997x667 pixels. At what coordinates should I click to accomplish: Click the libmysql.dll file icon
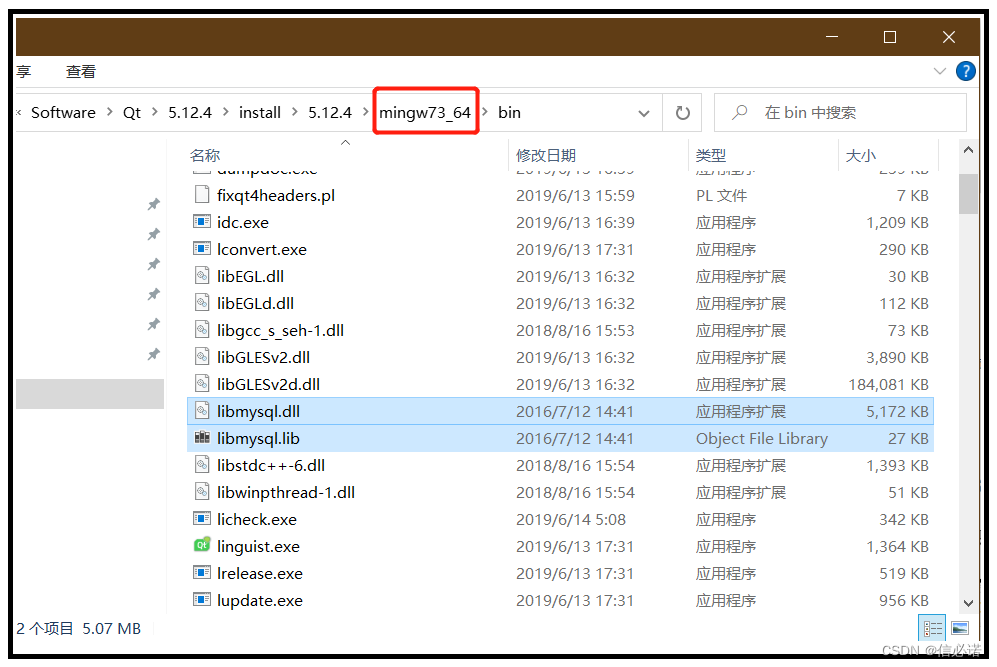click(202, 411)
